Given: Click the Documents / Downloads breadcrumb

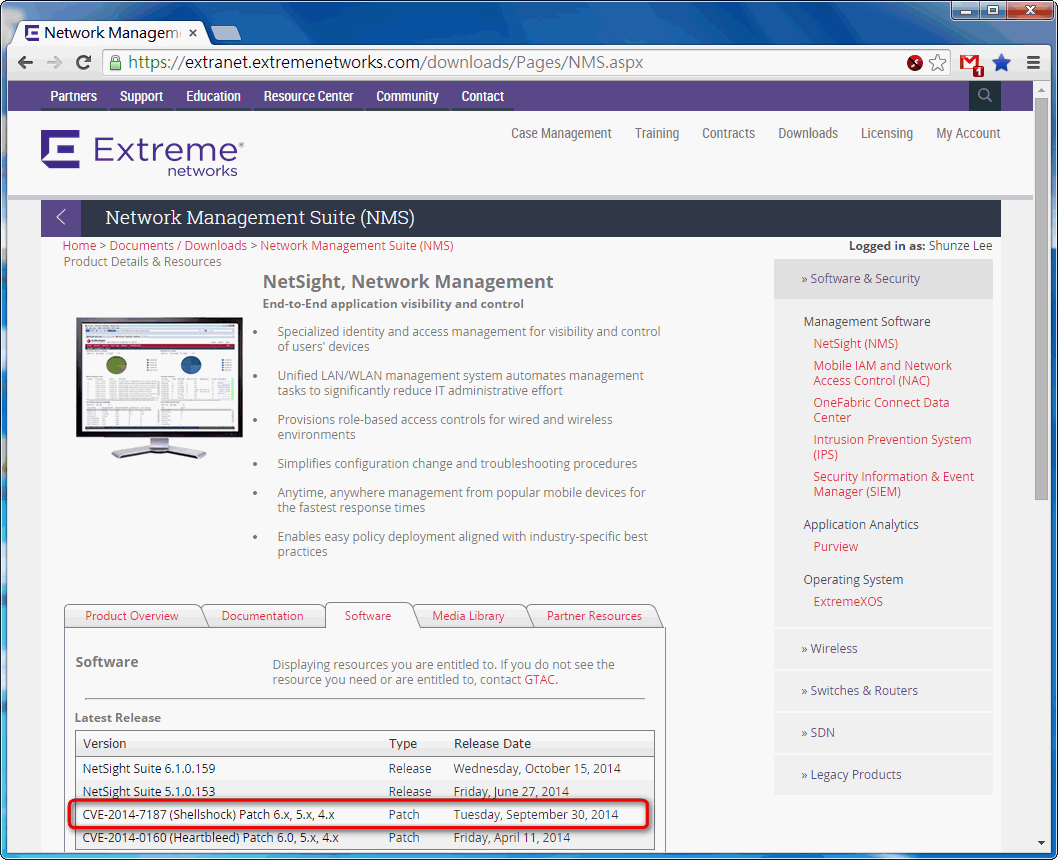Looking at the screenshot, I should pyautogui.click(x=178, y=246).
